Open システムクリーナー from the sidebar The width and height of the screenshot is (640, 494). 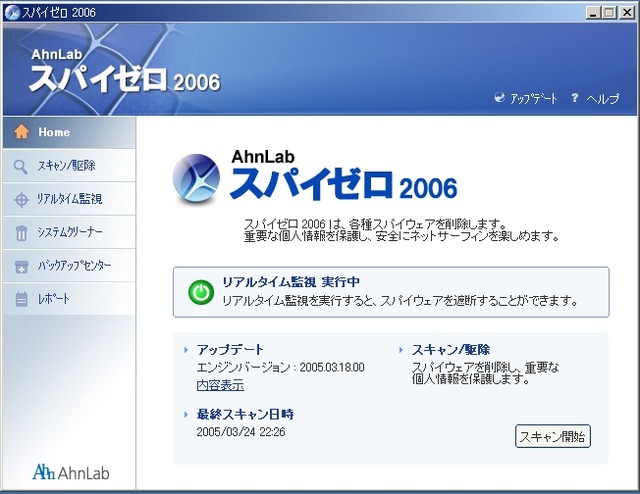pos(69,233)
